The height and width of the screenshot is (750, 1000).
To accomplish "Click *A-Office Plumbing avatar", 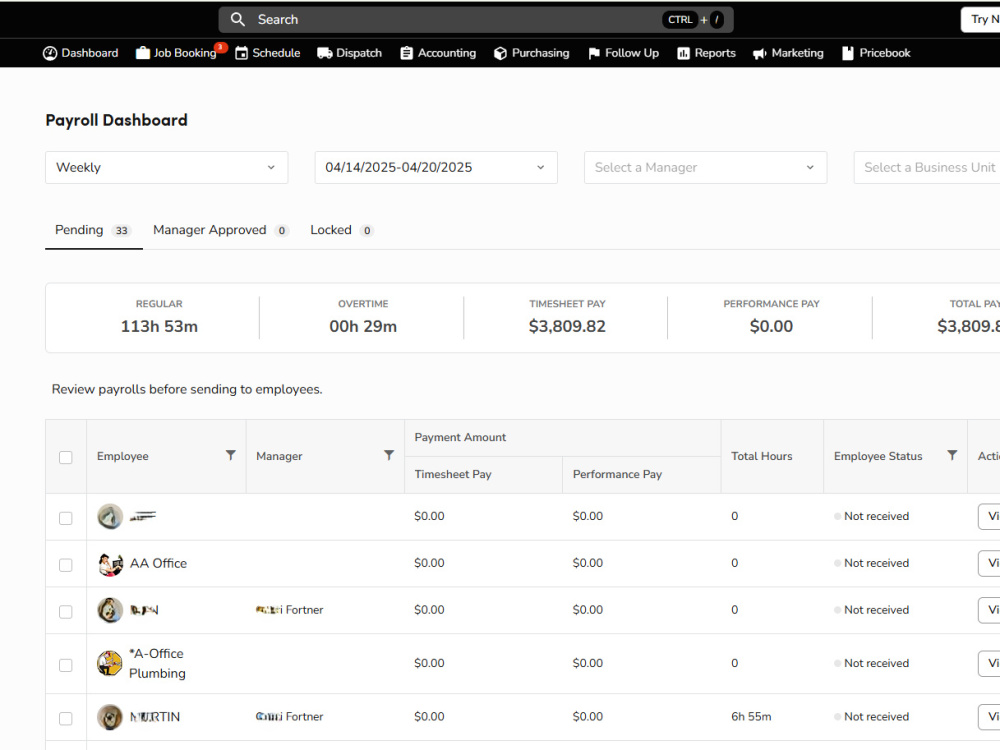I will tap(110, 663).
